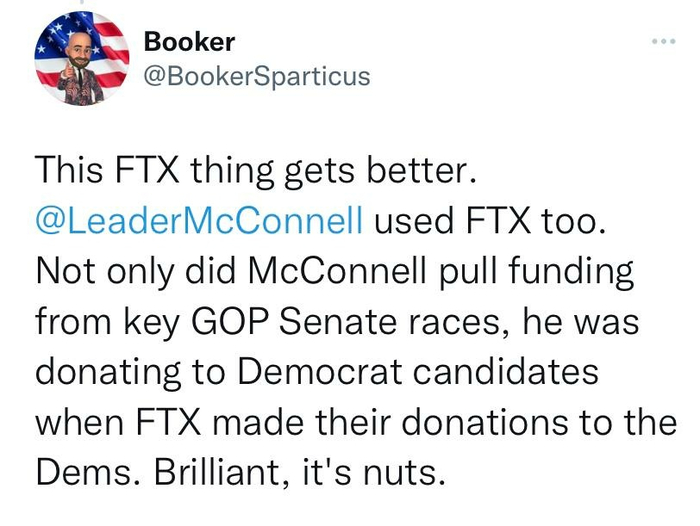The height and width of the screenshot is (526, 700).
Task: Click Booker's profile avatar picture
Action: point(81,59)
